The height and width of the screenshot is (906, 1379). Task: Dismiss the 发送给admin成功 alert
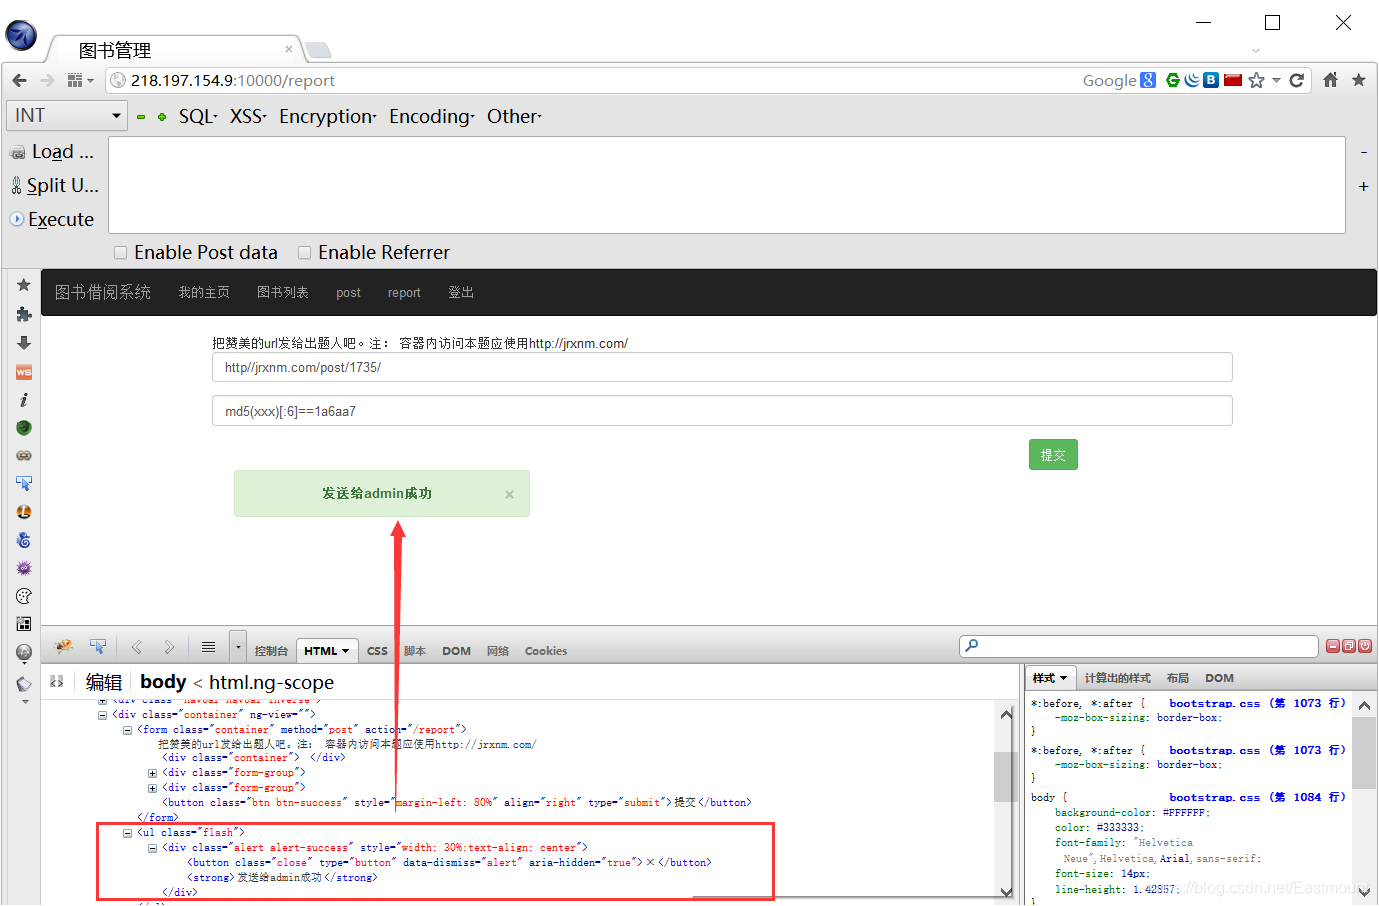coord(509,494)
